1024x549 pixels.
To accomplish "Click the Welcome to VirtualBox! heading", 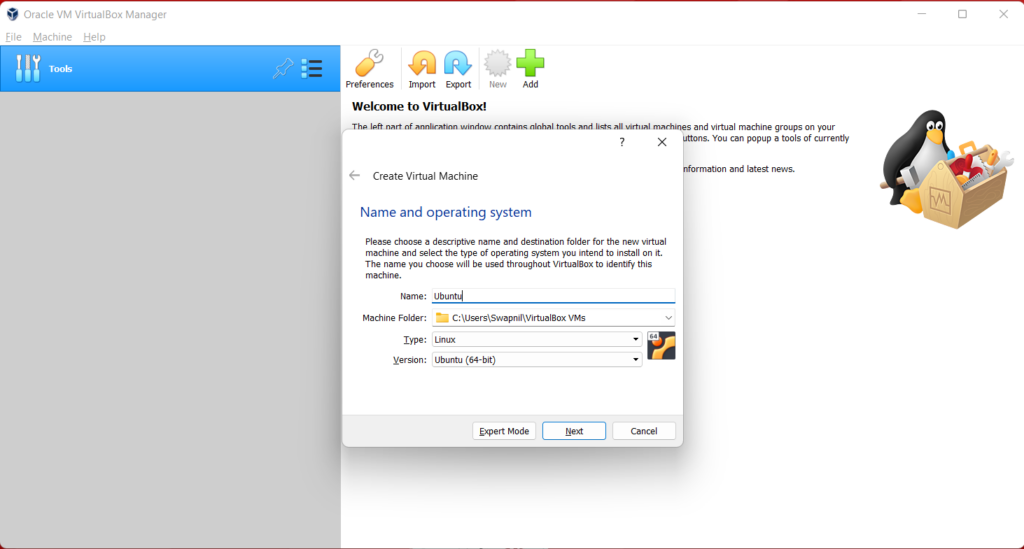I will point(419,106).
